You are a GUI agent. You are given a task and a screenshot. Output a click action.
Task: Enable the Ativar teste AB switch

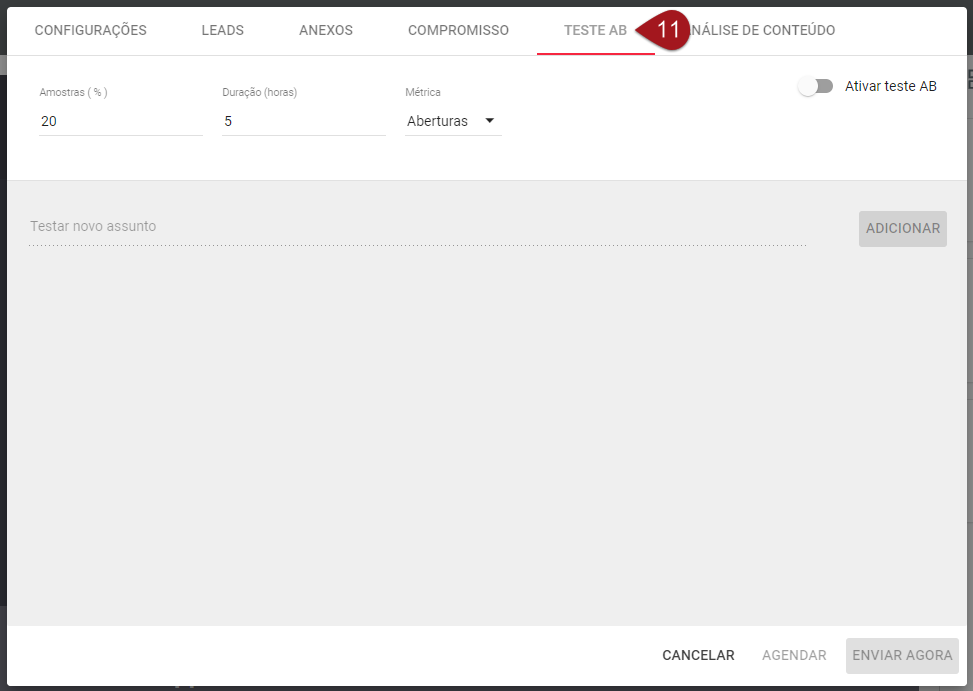pyautogui.click(x=815, y=87)
